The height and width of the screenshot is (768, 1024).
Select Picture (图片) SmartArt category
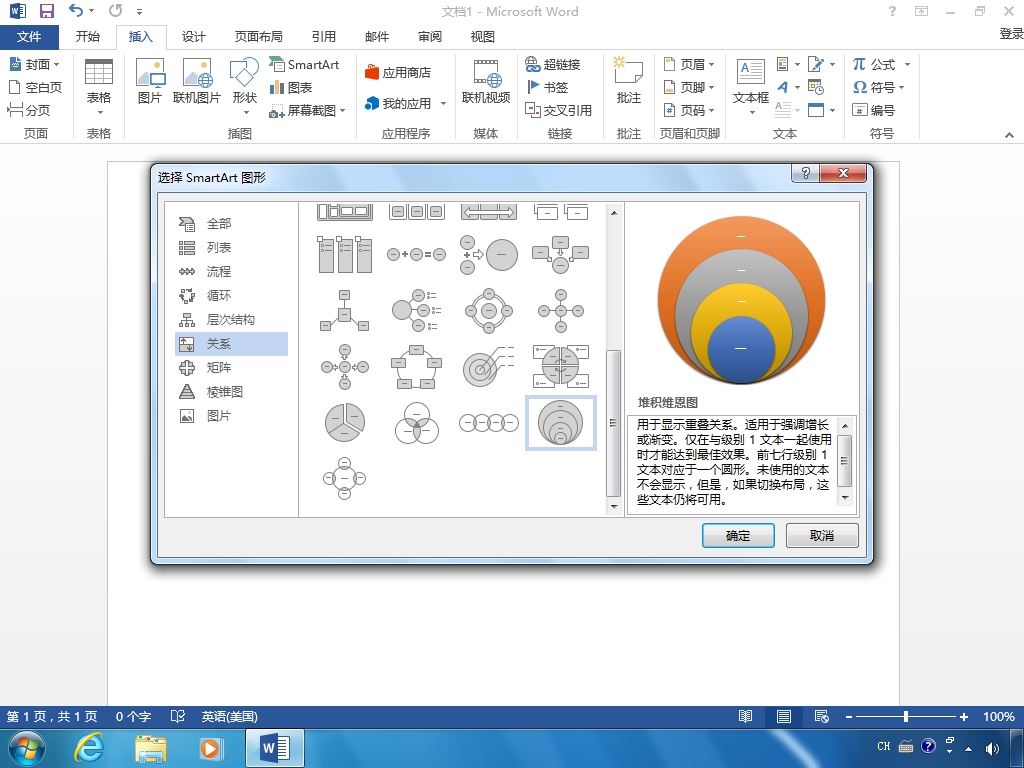(231, 416)
